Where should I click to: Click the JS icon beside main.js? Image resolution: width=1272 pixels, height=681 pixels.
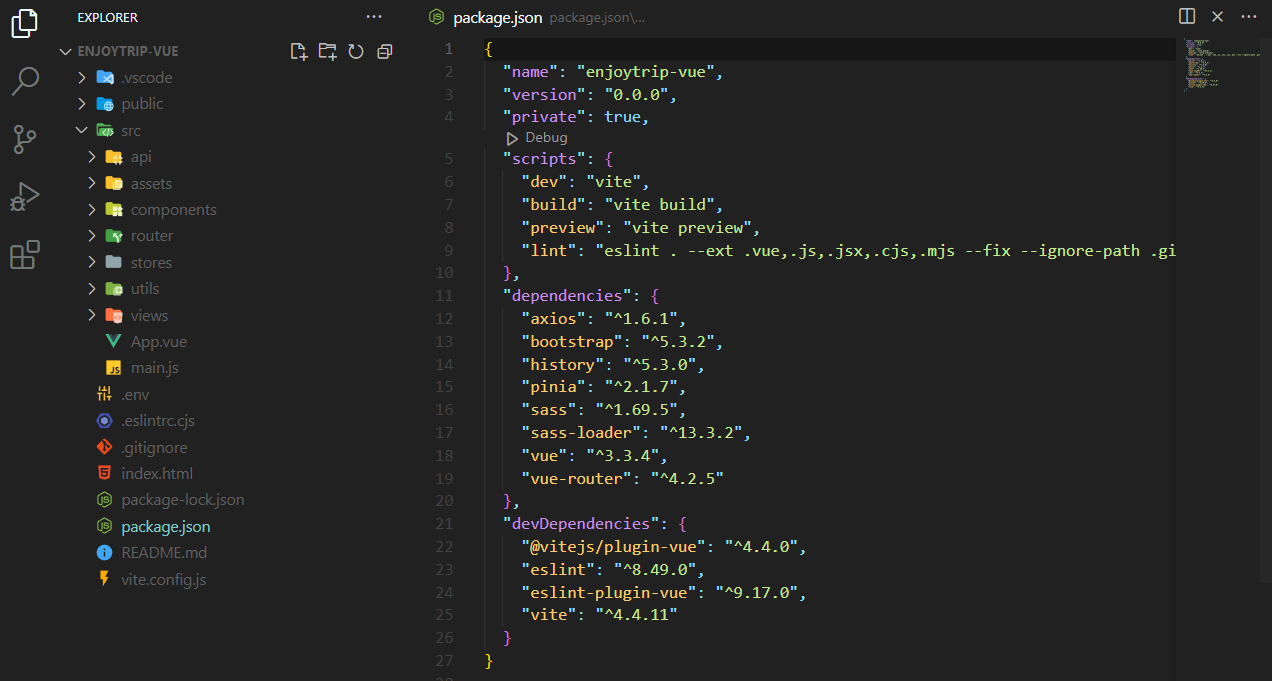[x=113, y=368]
